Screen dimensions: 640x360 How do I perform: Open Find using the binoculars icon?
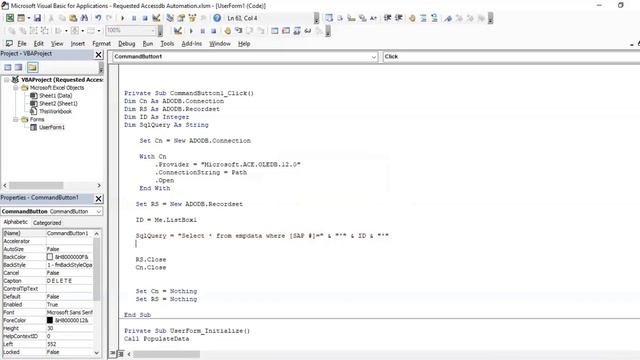84,18
